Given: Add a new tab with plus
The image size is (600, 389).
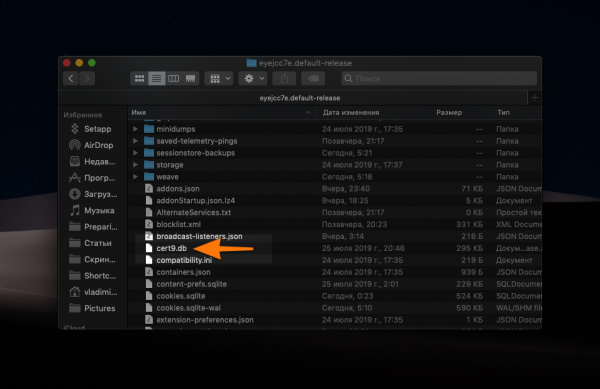Looking at the screenshot, I should click(535, 98).
